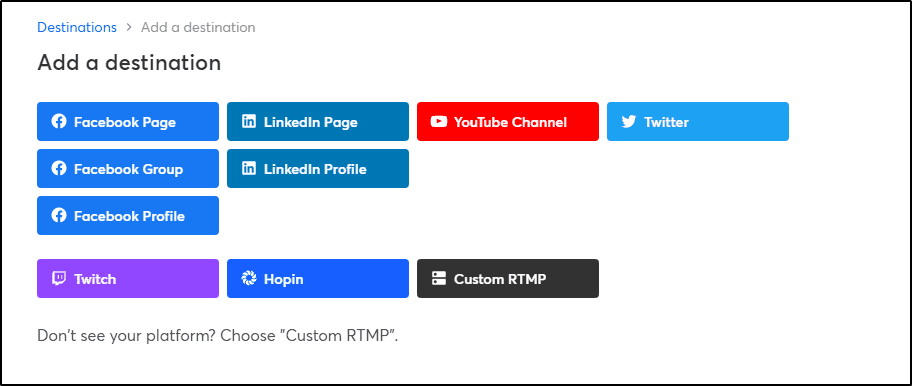
Task: Select the current 'Add a destination' breadcrumb item
Action: (x=198, y=27)
